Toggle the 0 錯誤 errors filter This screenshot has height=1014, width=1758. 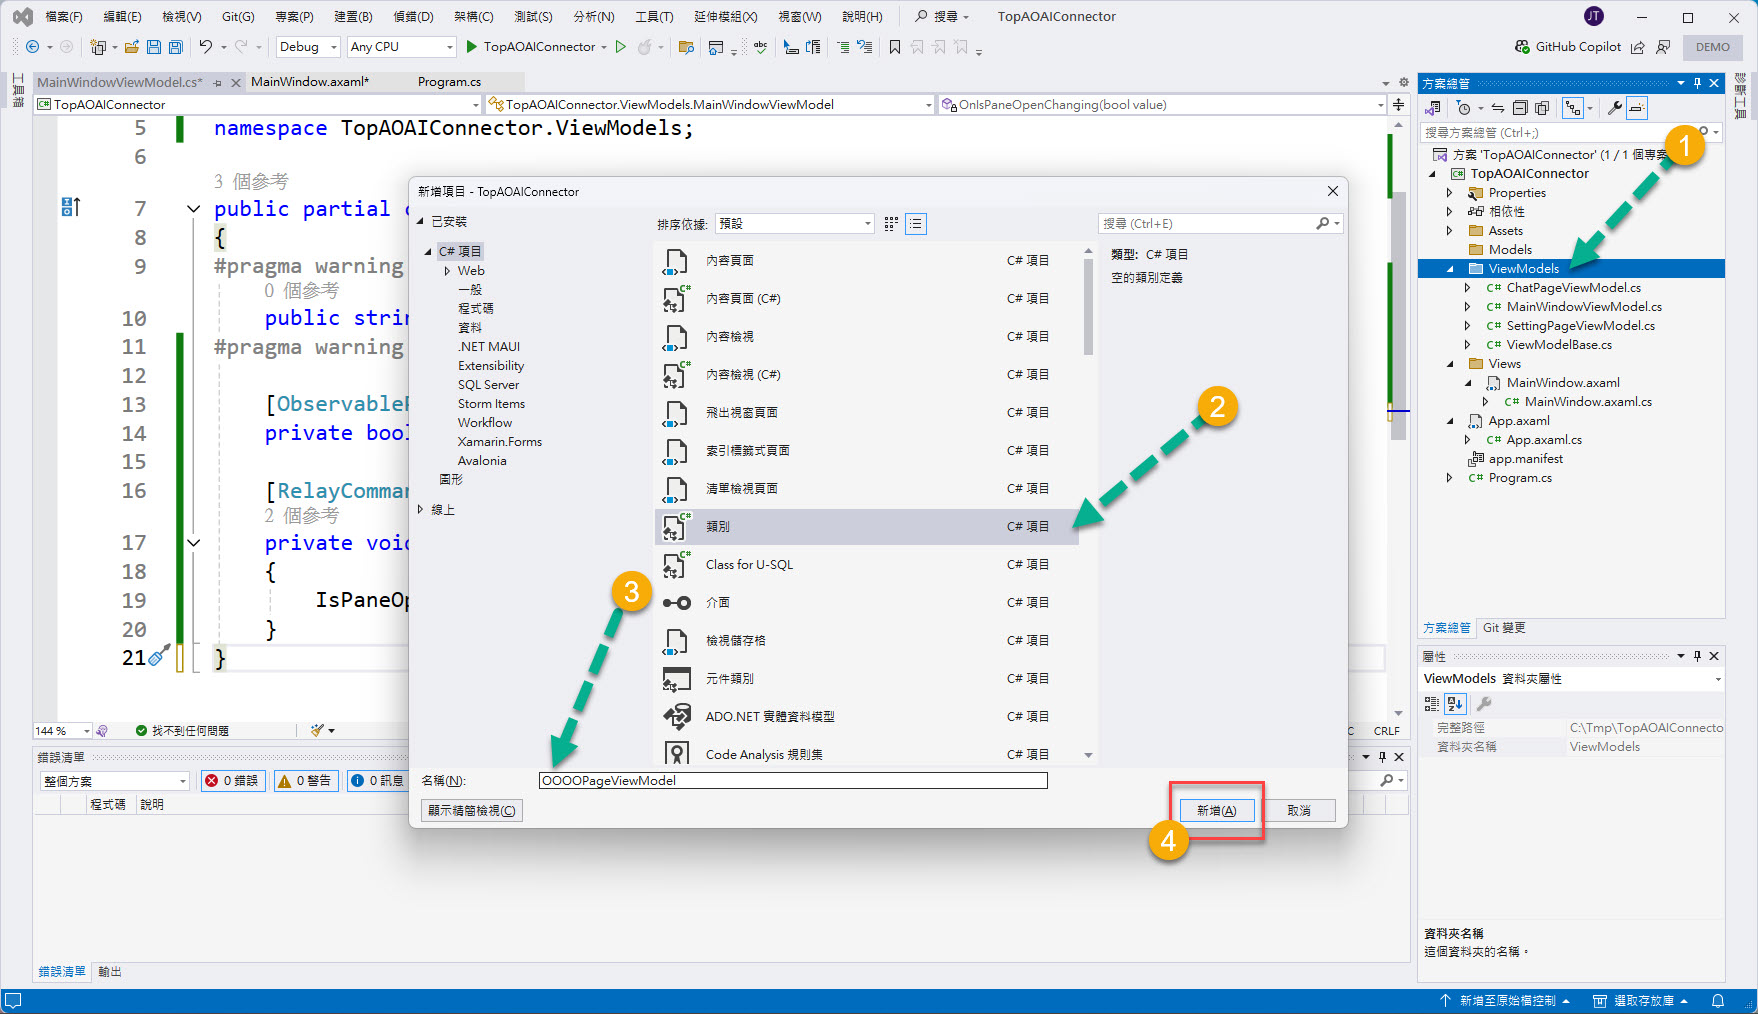click(233, 781)
